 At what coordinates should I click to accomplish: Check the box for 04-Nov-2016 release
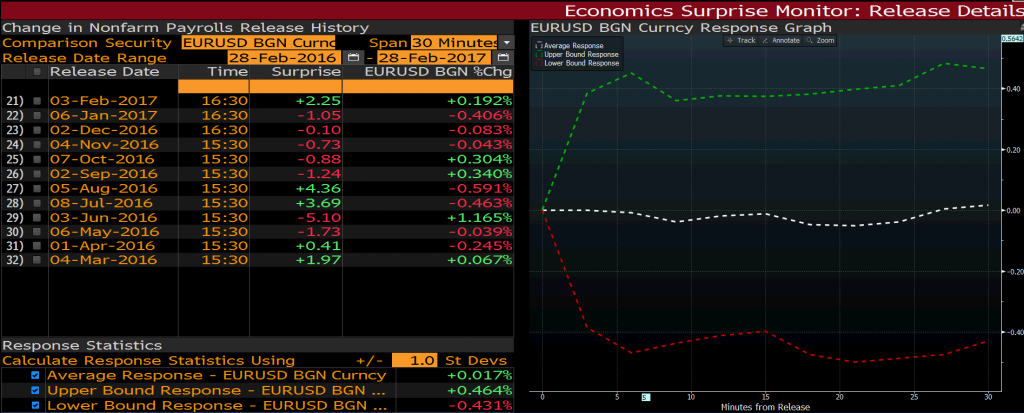point(37,144)
